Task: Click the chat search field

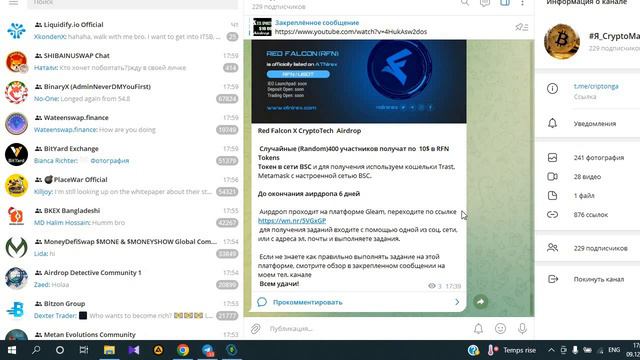Action: (133, 3)
